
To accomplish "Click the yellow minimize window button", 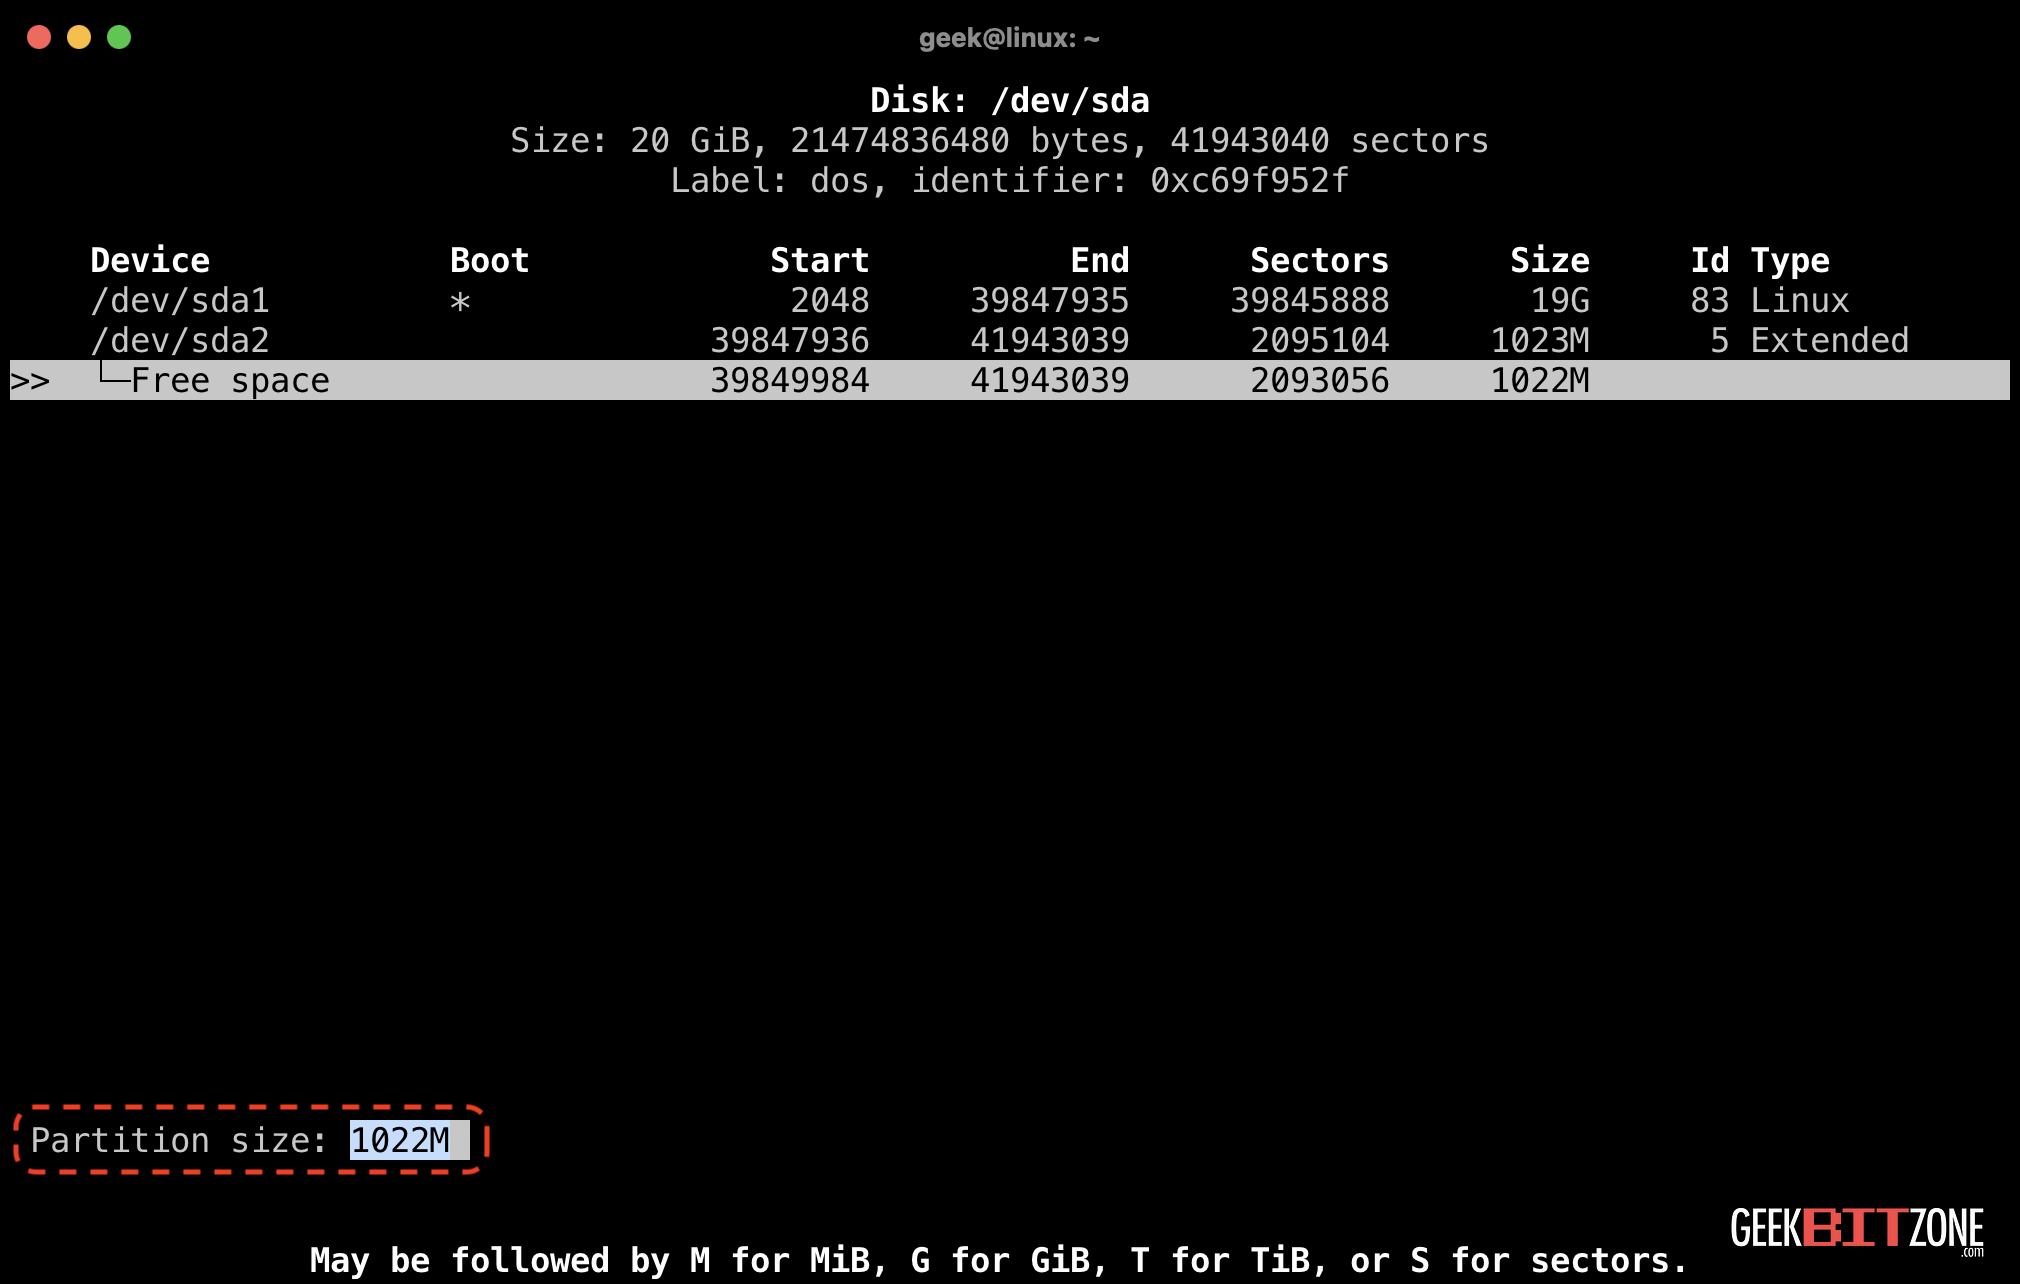I will pos(79,37).
